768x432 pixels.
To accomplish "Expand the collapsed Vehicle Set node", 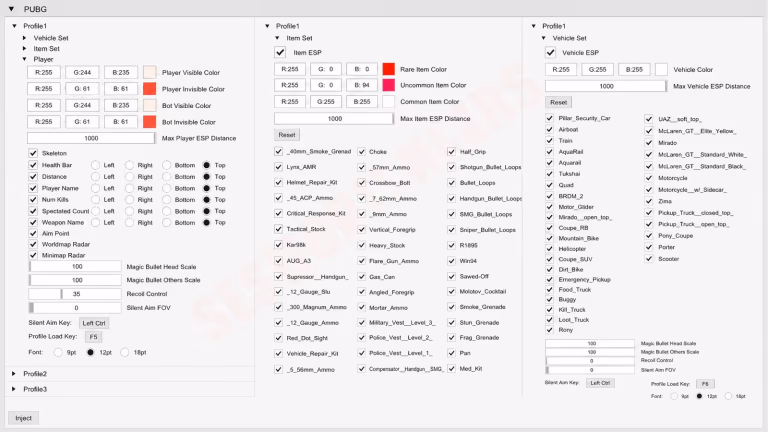I will click(24, 38).
